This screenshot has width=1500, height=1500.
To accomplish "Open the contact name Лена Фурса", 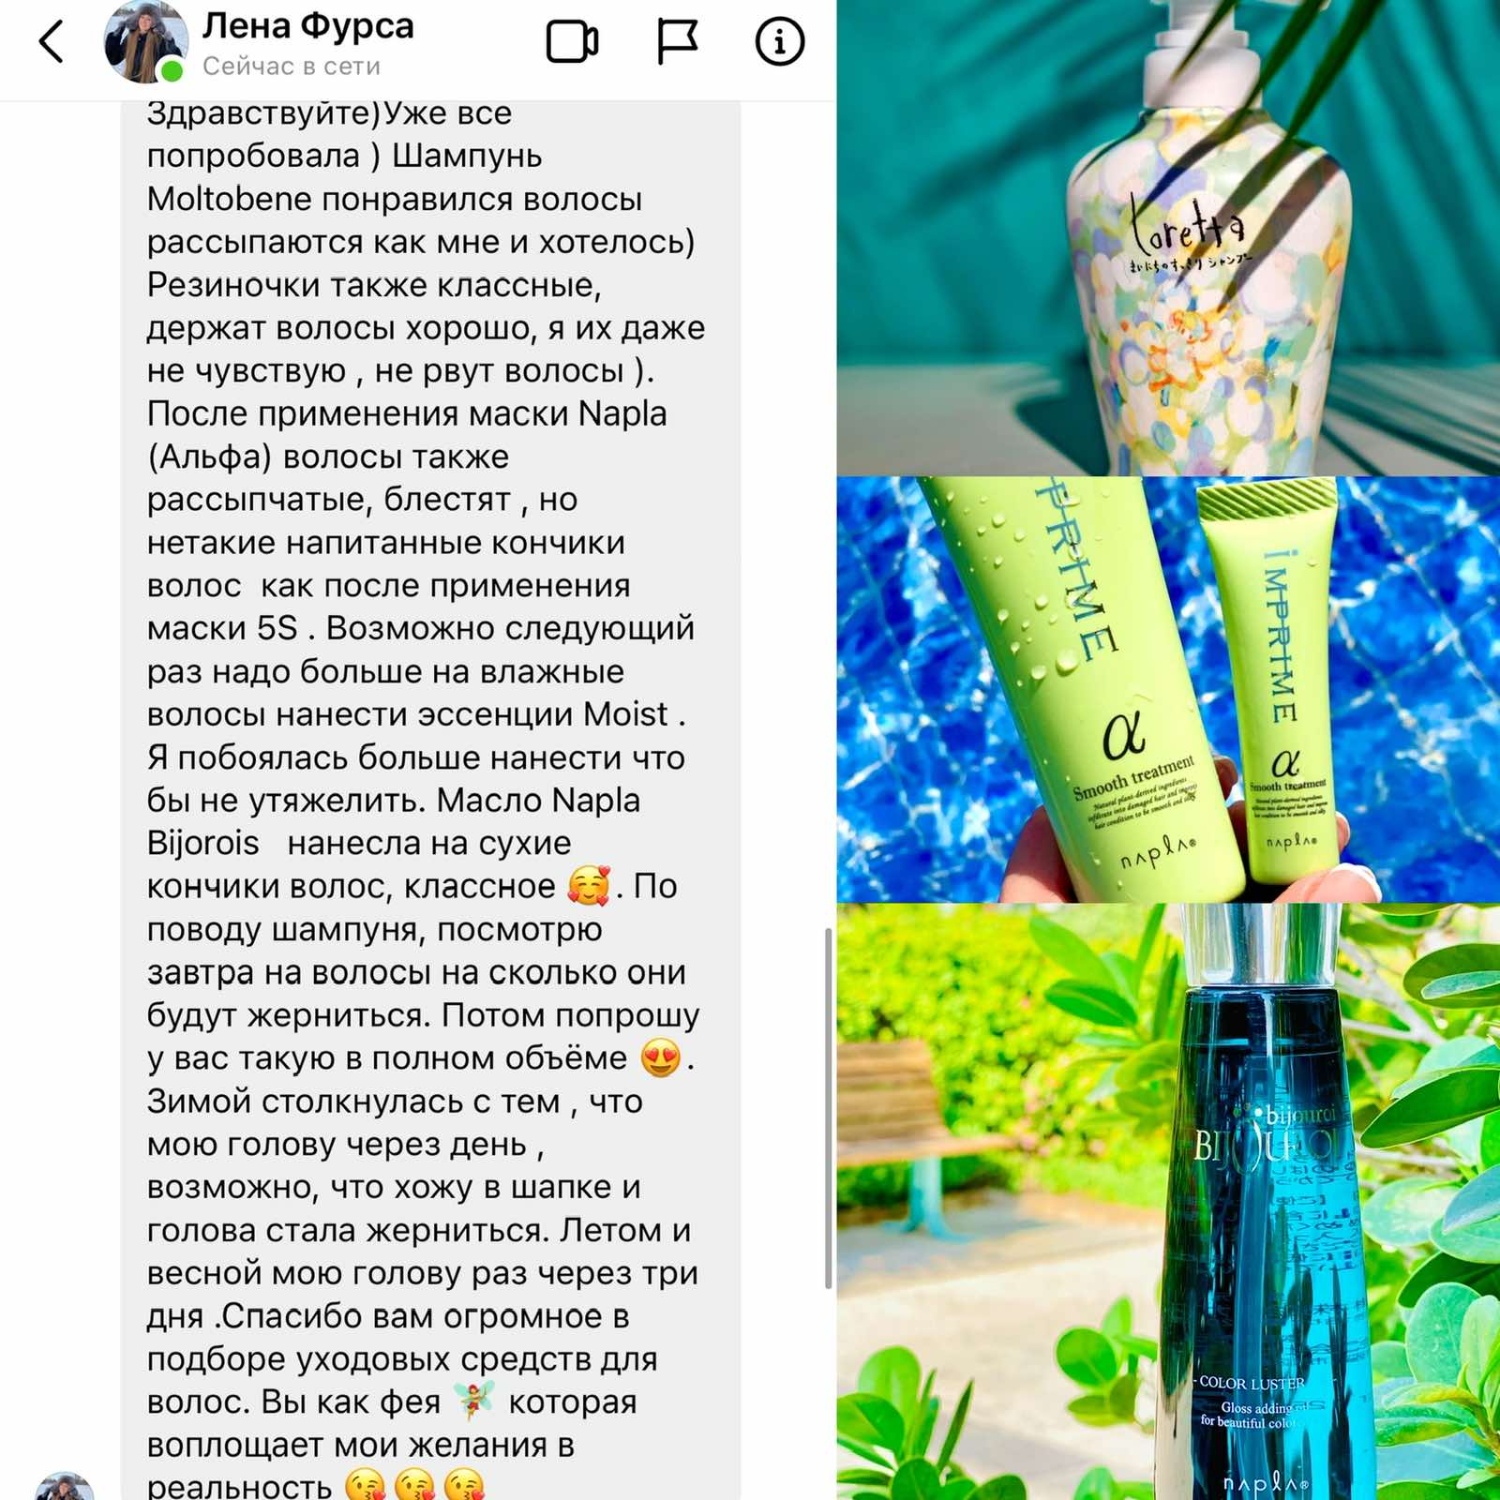I will click(308, 26).
